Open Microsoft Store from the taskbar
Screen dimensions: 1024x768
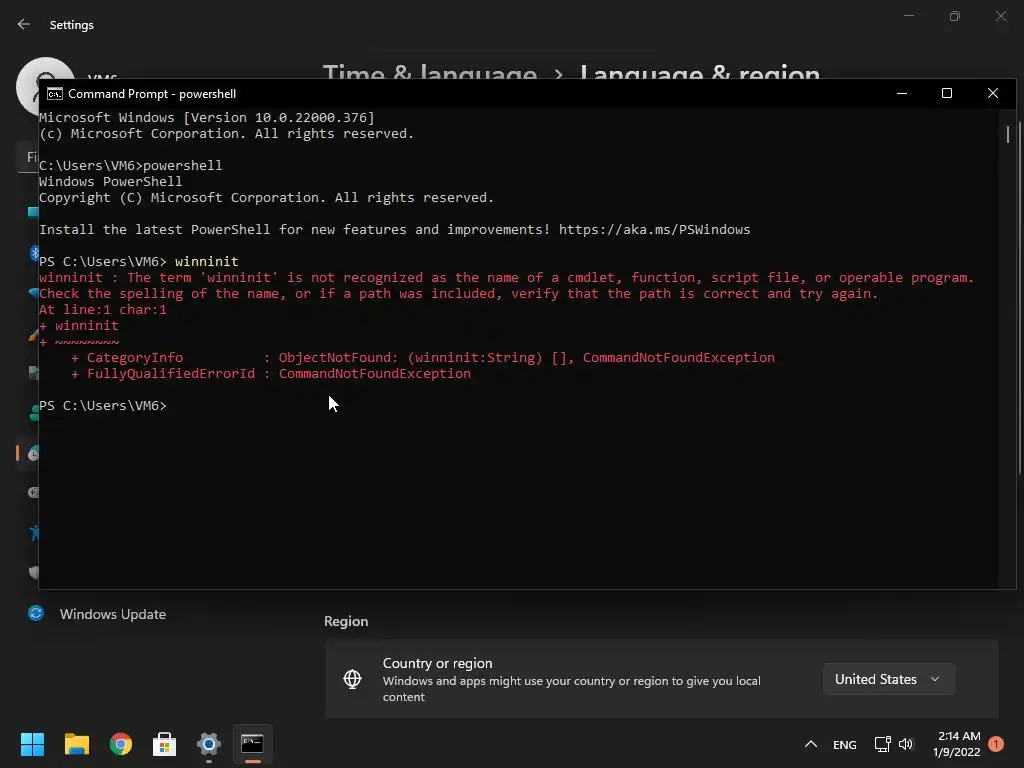(165, 744)
